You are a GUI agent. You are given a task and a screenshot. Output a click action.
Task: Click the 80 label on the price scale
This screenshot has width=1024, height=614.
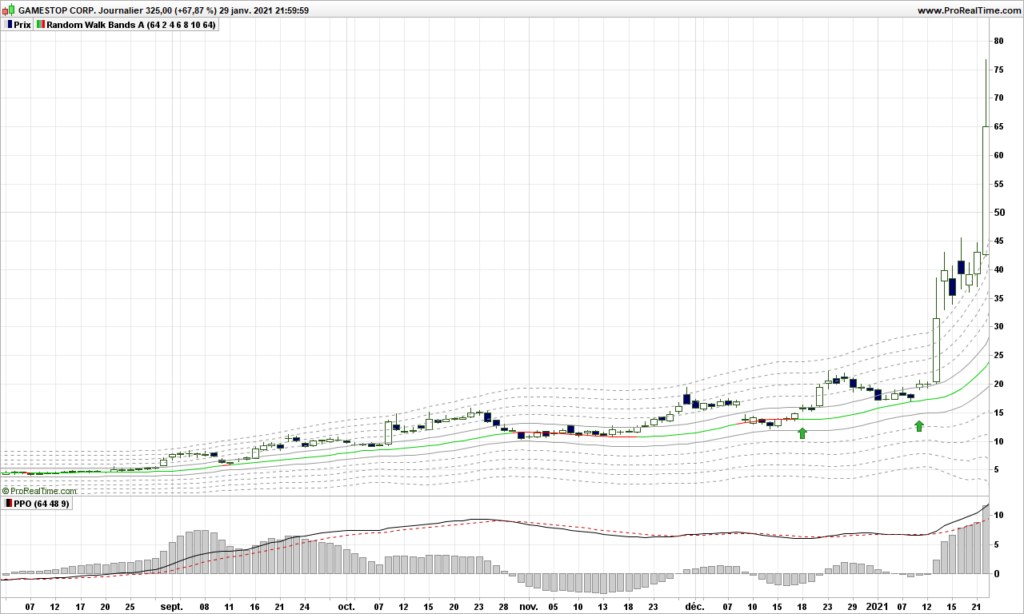[999, 40]
